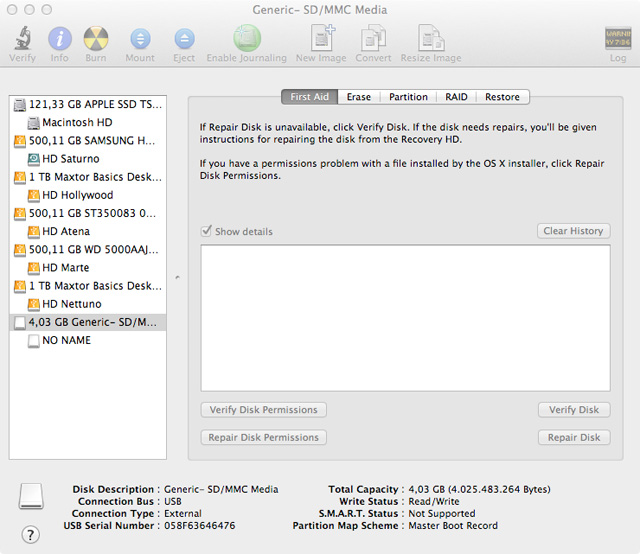This screenshot has width=640, height=554.
Task: Open the Log viewer icon
Action: pos(618,39)
